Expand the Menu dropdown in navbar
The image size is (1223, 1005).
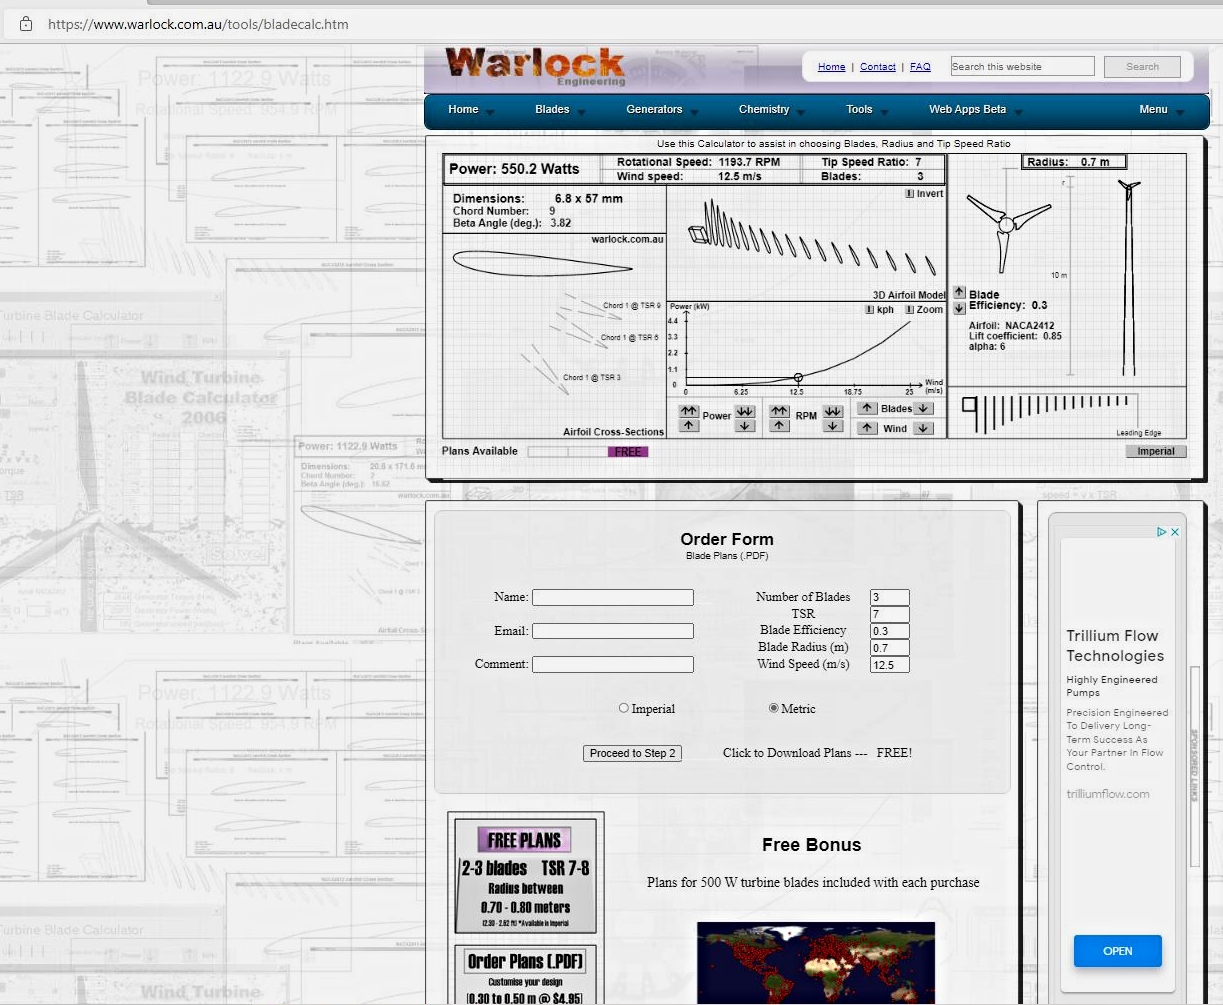(x=1161, y=110)
